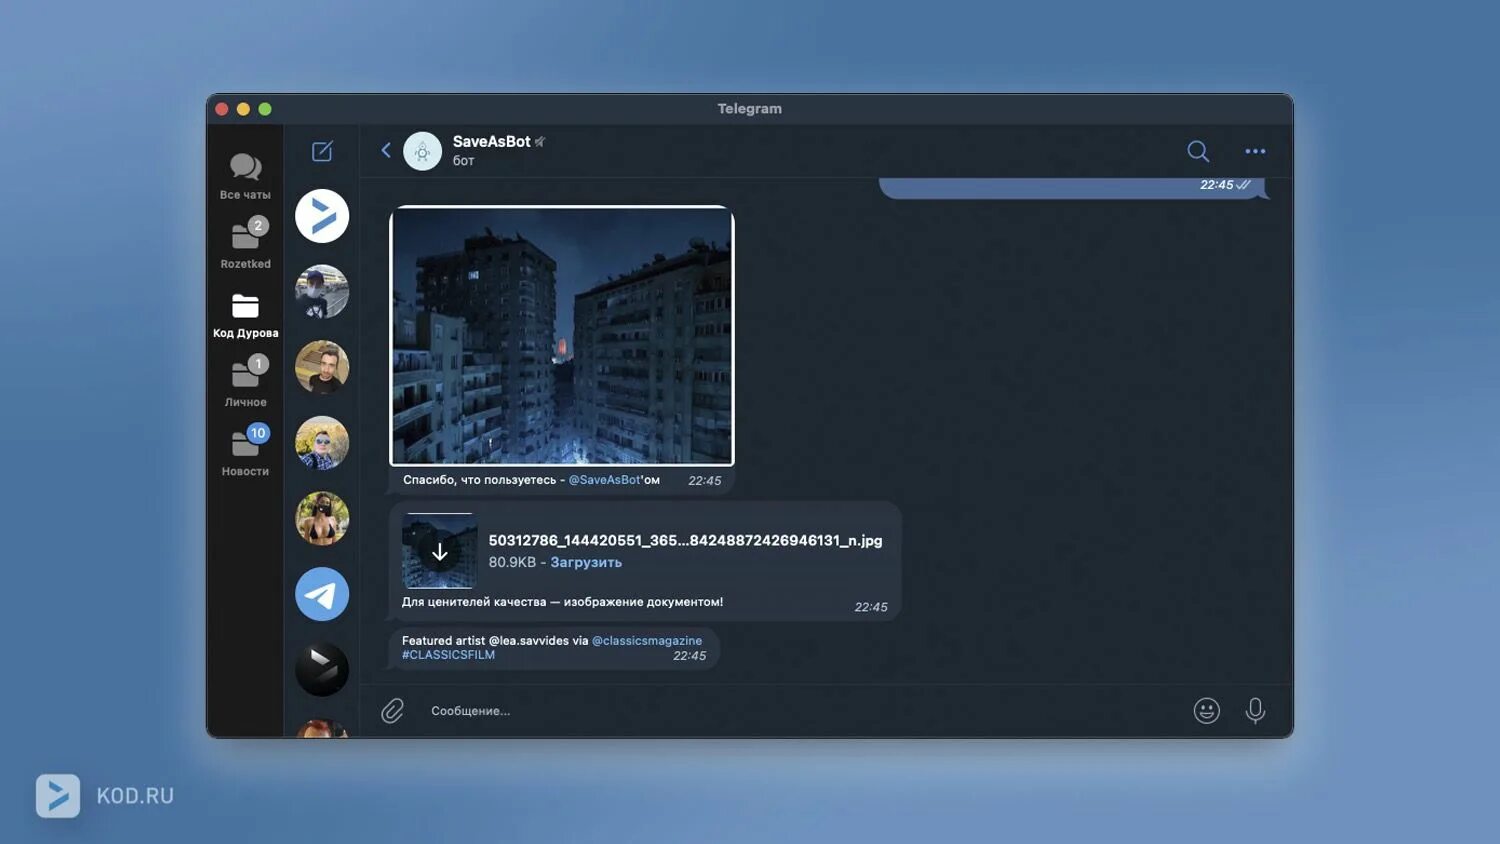1500x844 pixels.
Task: Open the Новости folder
Action: pos(245,451)
